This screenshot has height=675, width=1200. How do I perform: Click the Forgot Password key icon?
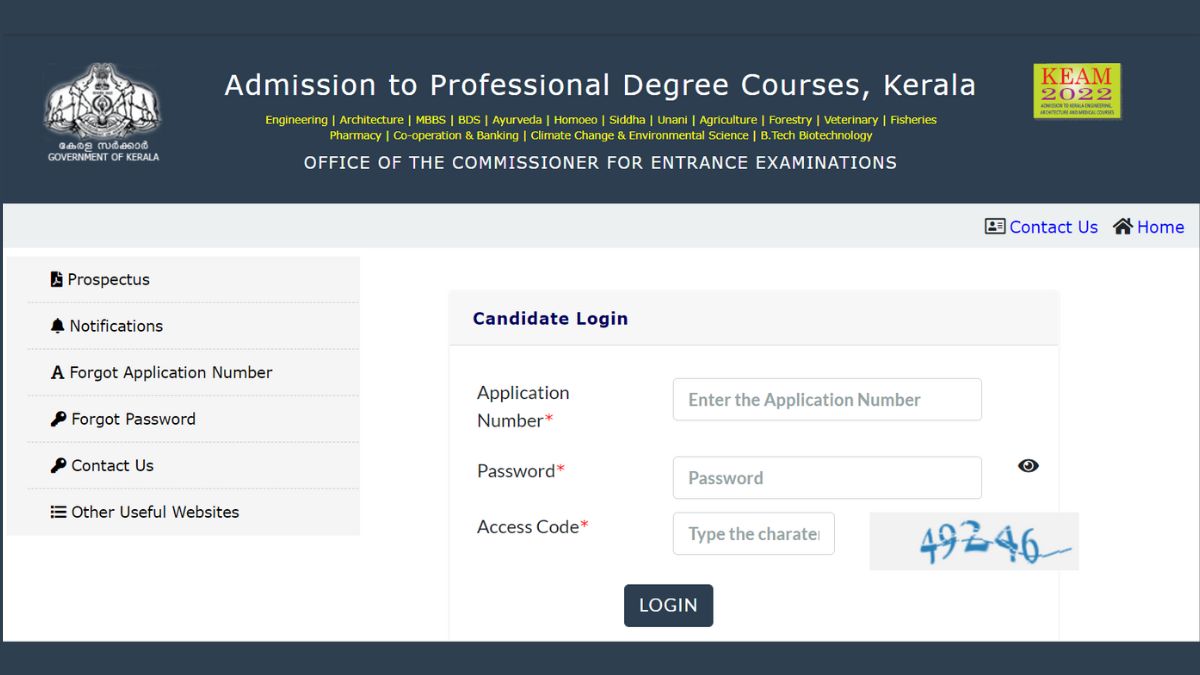pos(58,418)
